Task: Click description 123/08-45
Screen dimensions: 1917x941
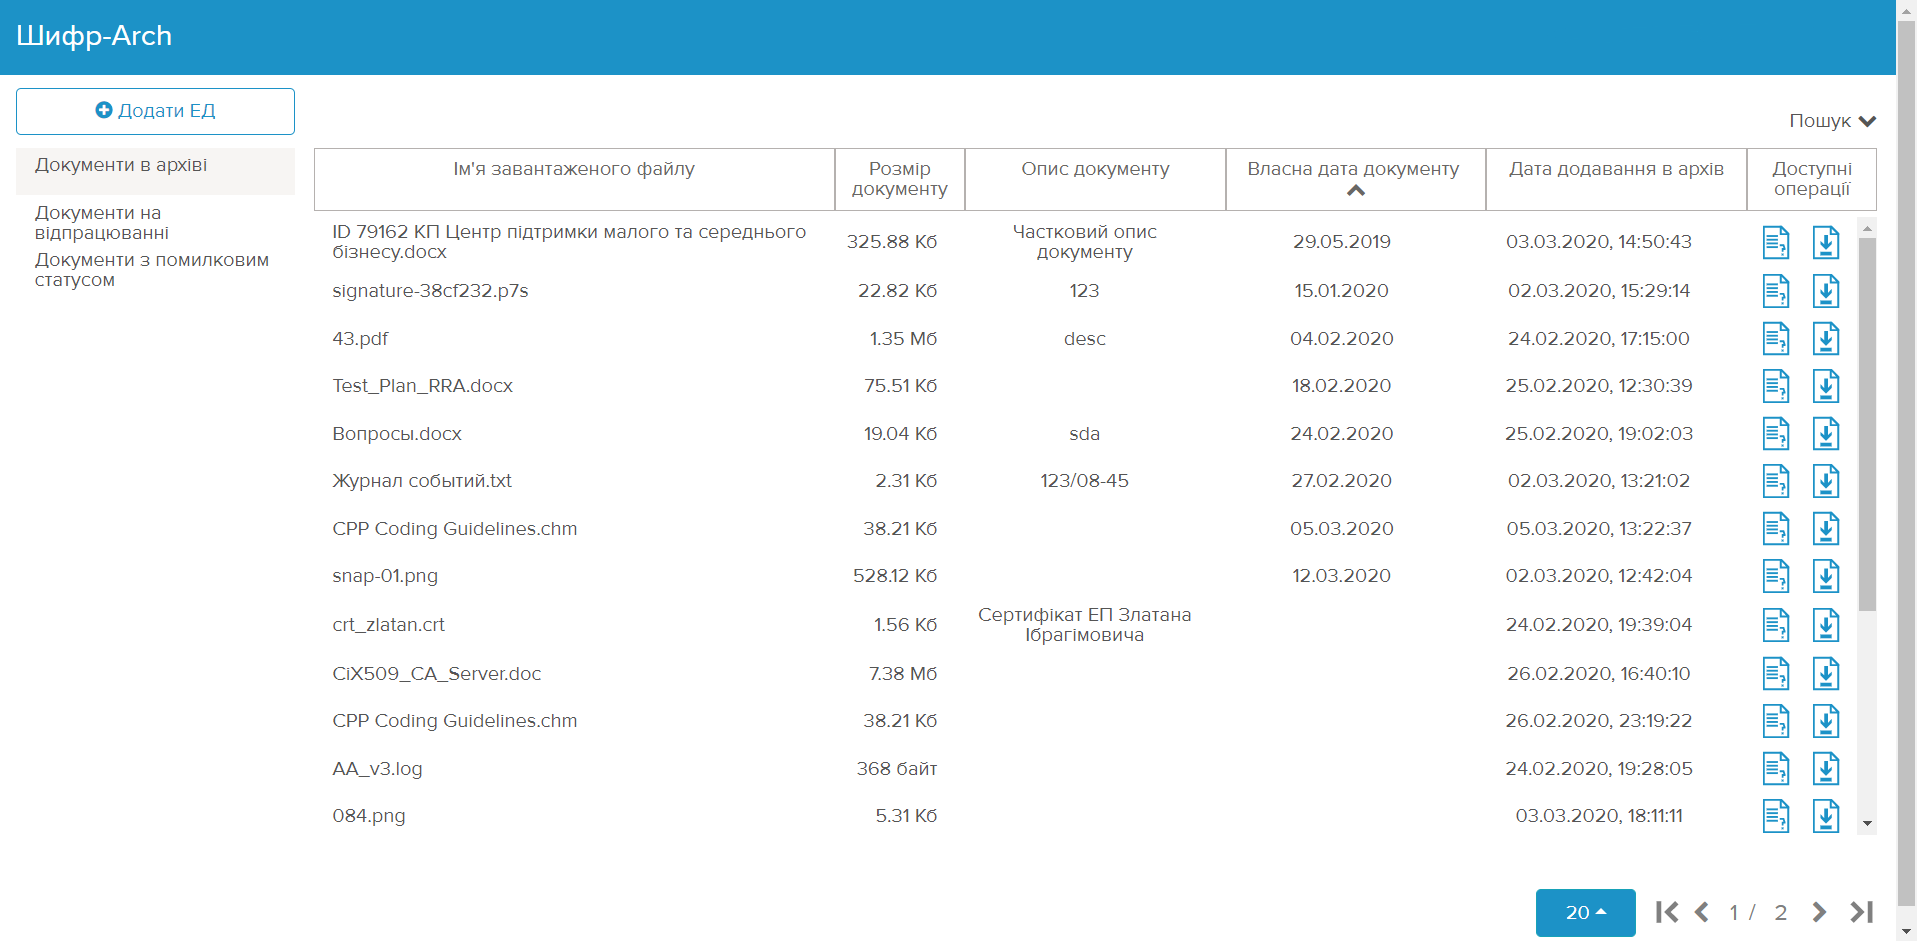Action: coord(1084,481)
